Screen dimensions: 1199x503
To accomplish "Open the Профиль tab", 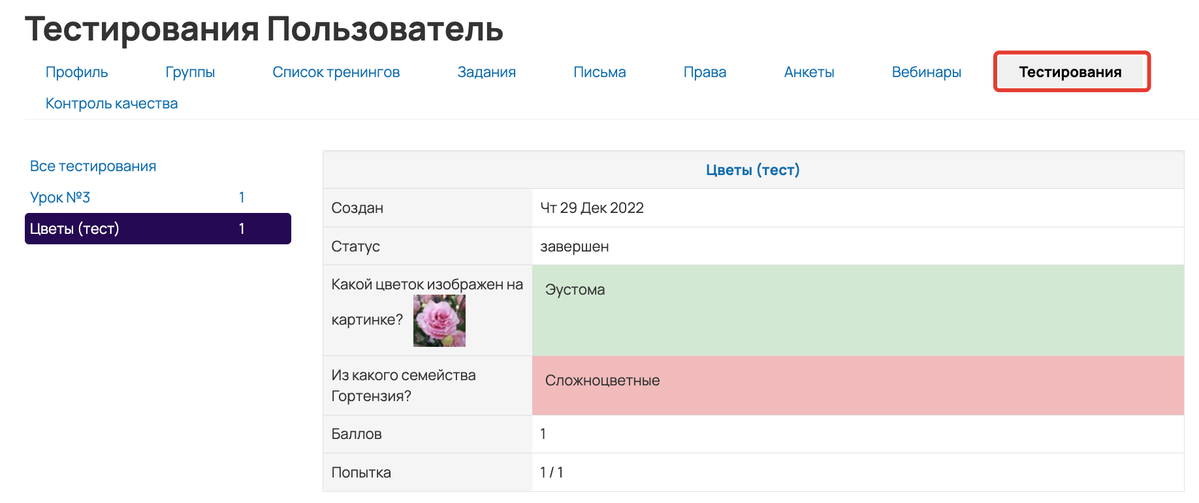I will pos(76,73).
